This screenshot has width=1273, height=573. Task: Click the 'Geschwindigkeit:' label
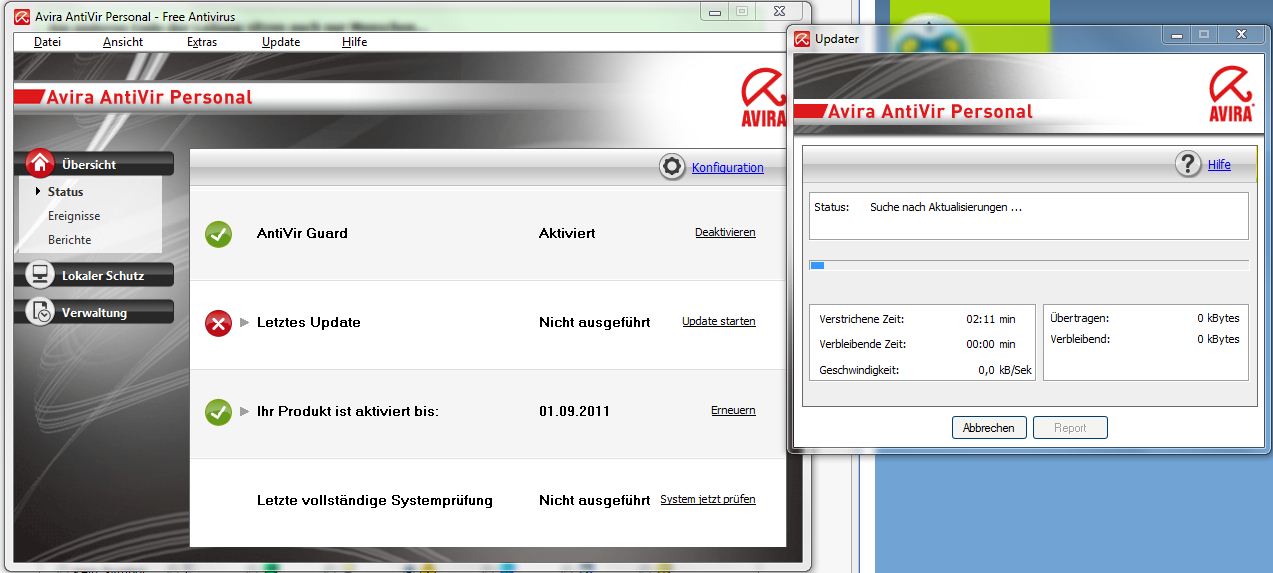click(x=859, y=370)
